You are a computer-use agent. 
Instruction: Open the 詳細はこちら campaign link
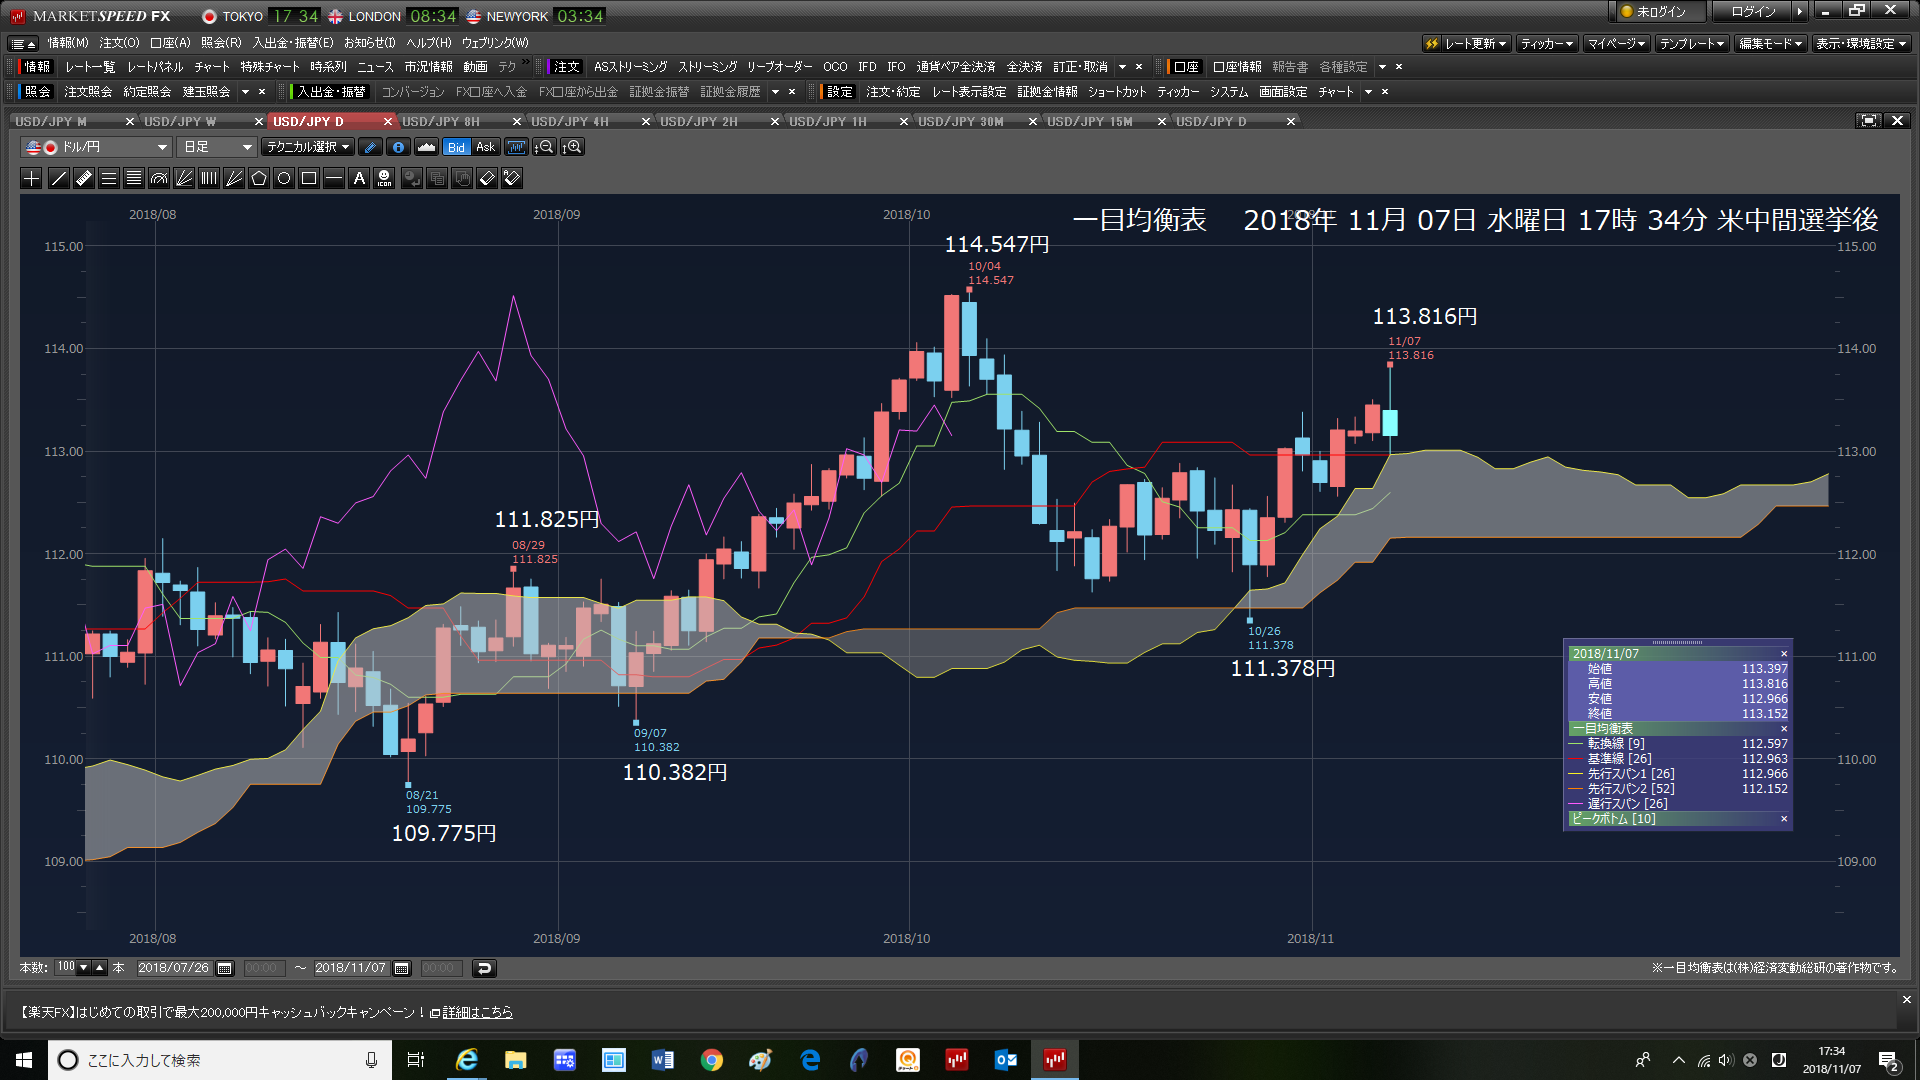click(477, 1012)
